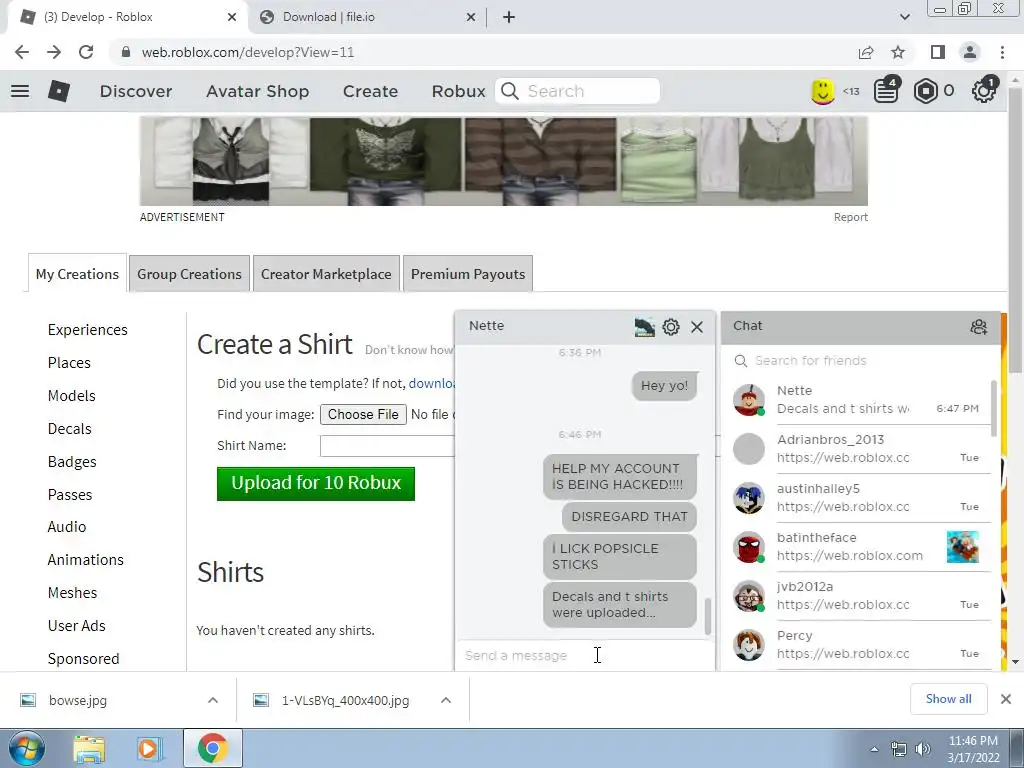Image resolution: width=1024 pixels, height=768 pixels.
Task: Click the Choose File button
Action: point(363,415)
